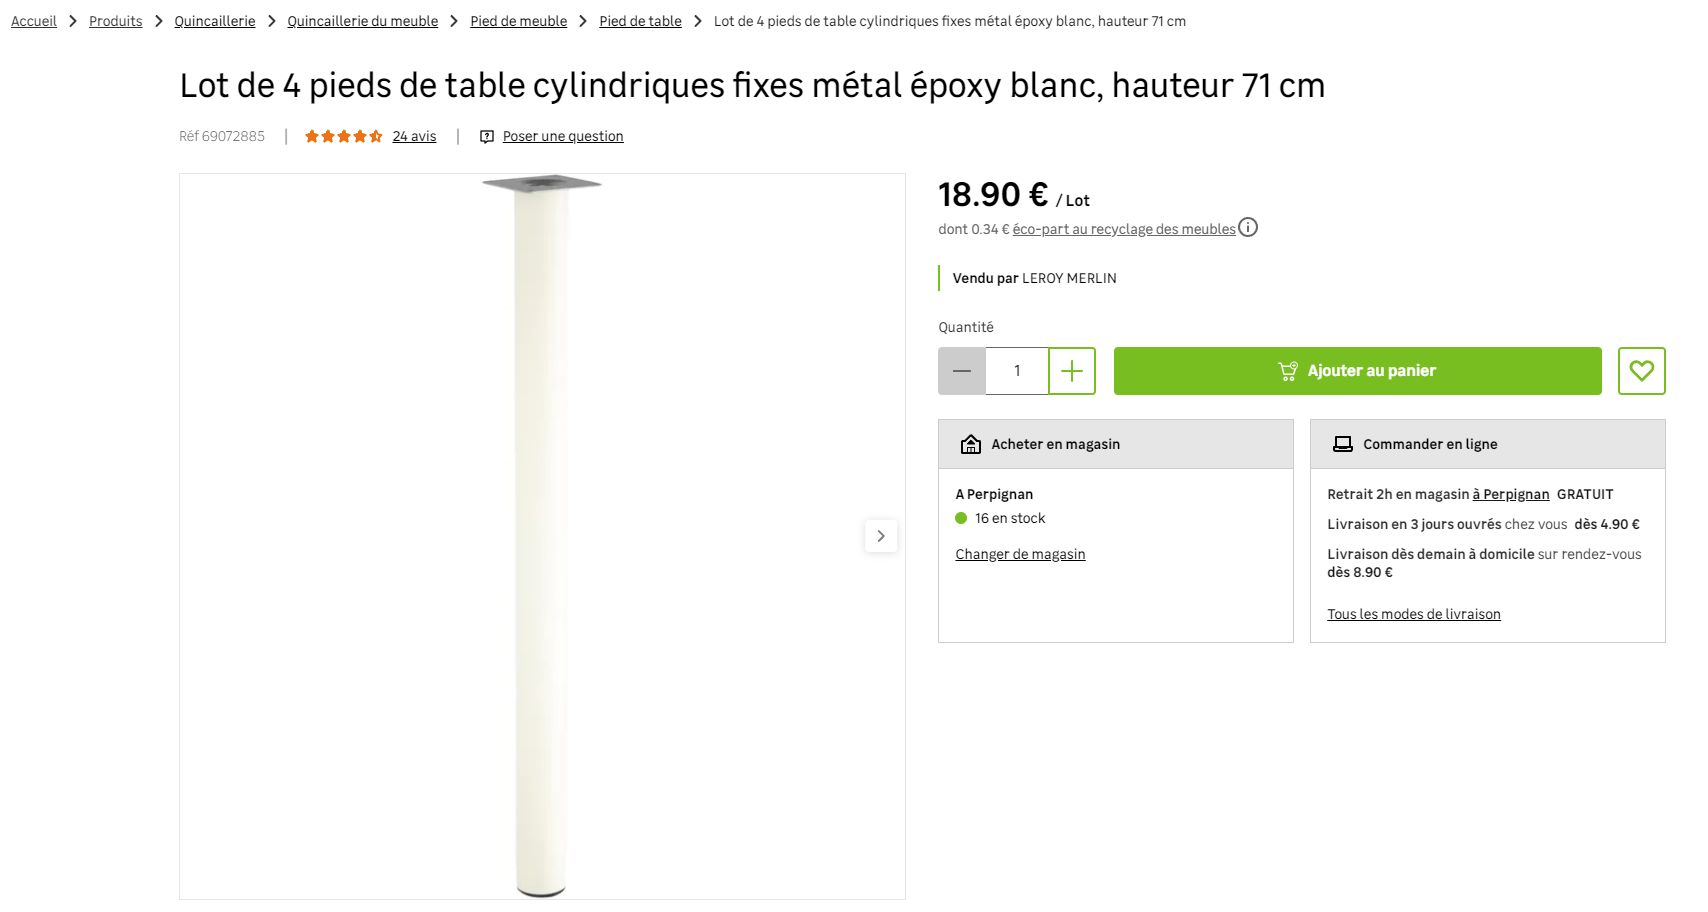
Task: Click the quantity input field
Action: tap(1017, 371)
